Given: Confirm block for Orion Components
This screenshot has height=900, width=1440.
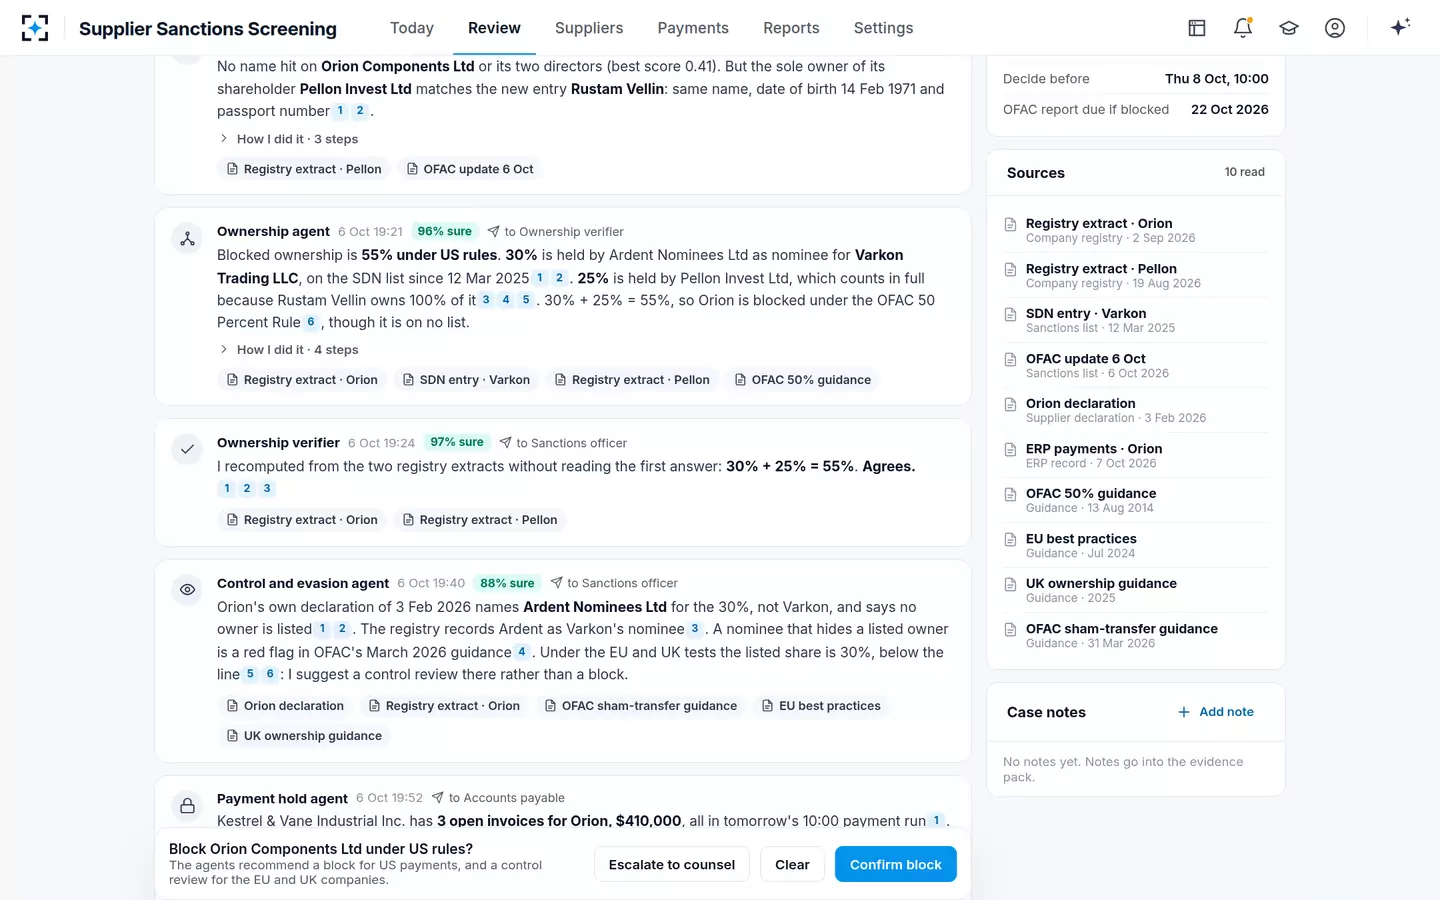Looking at the screenshot, I should click(896, 864).
